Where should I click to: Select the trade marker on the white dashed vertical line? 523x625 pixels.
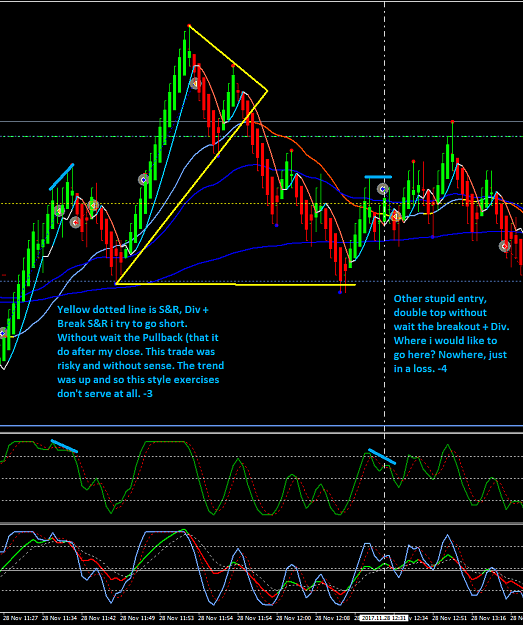(x=383, y=189)
